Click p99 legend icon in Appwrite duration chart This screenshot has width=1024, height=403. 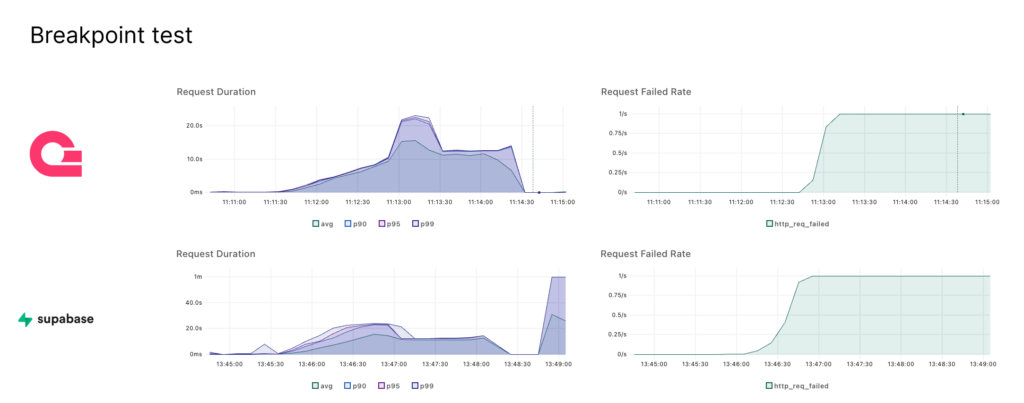[x=415, y=223]
